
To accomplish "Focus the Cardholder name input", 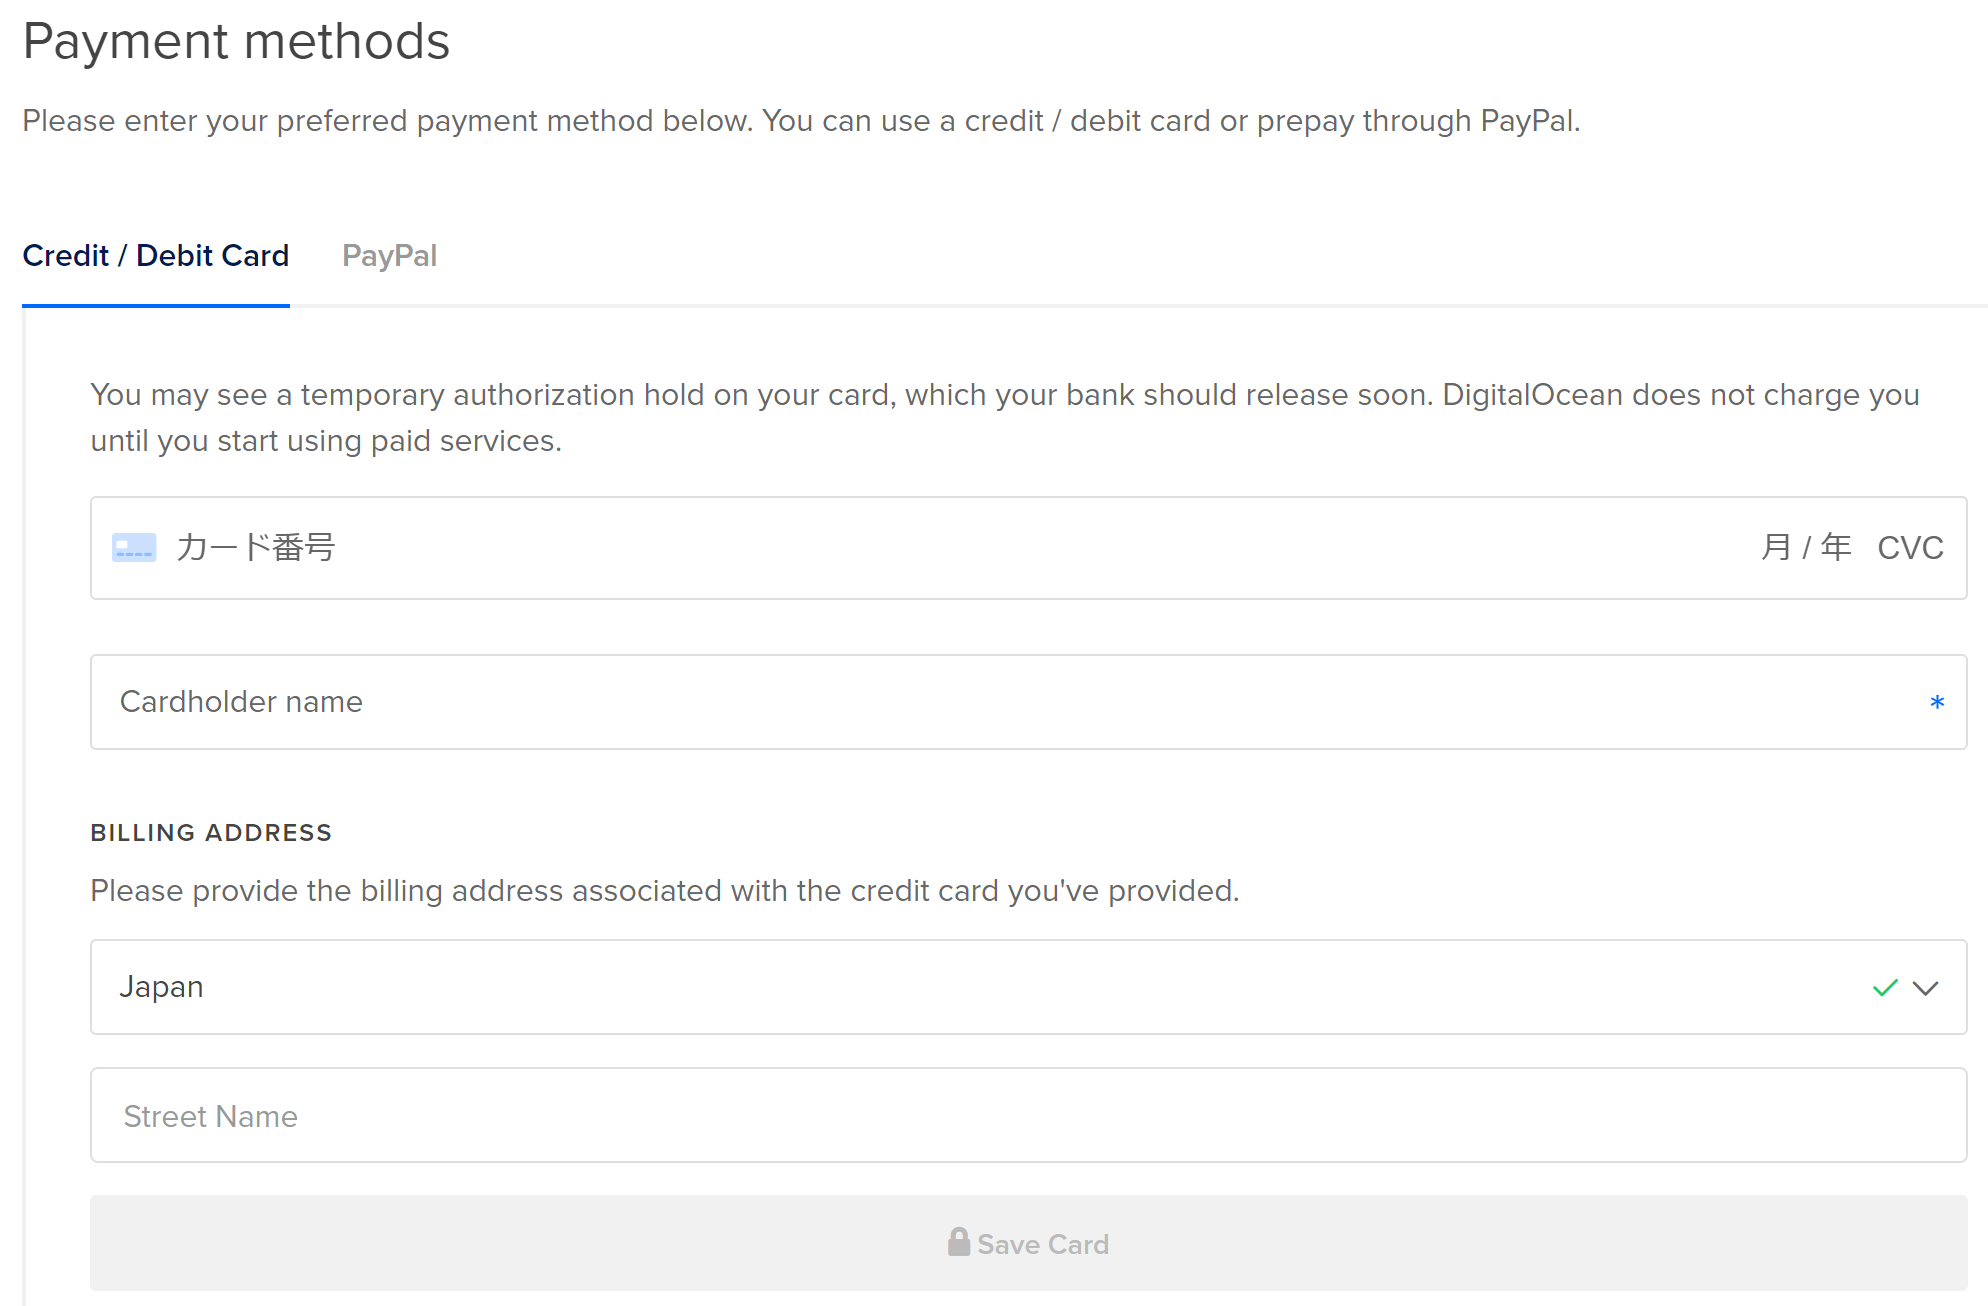I will pyautogui.click(x=1000, y=702).
